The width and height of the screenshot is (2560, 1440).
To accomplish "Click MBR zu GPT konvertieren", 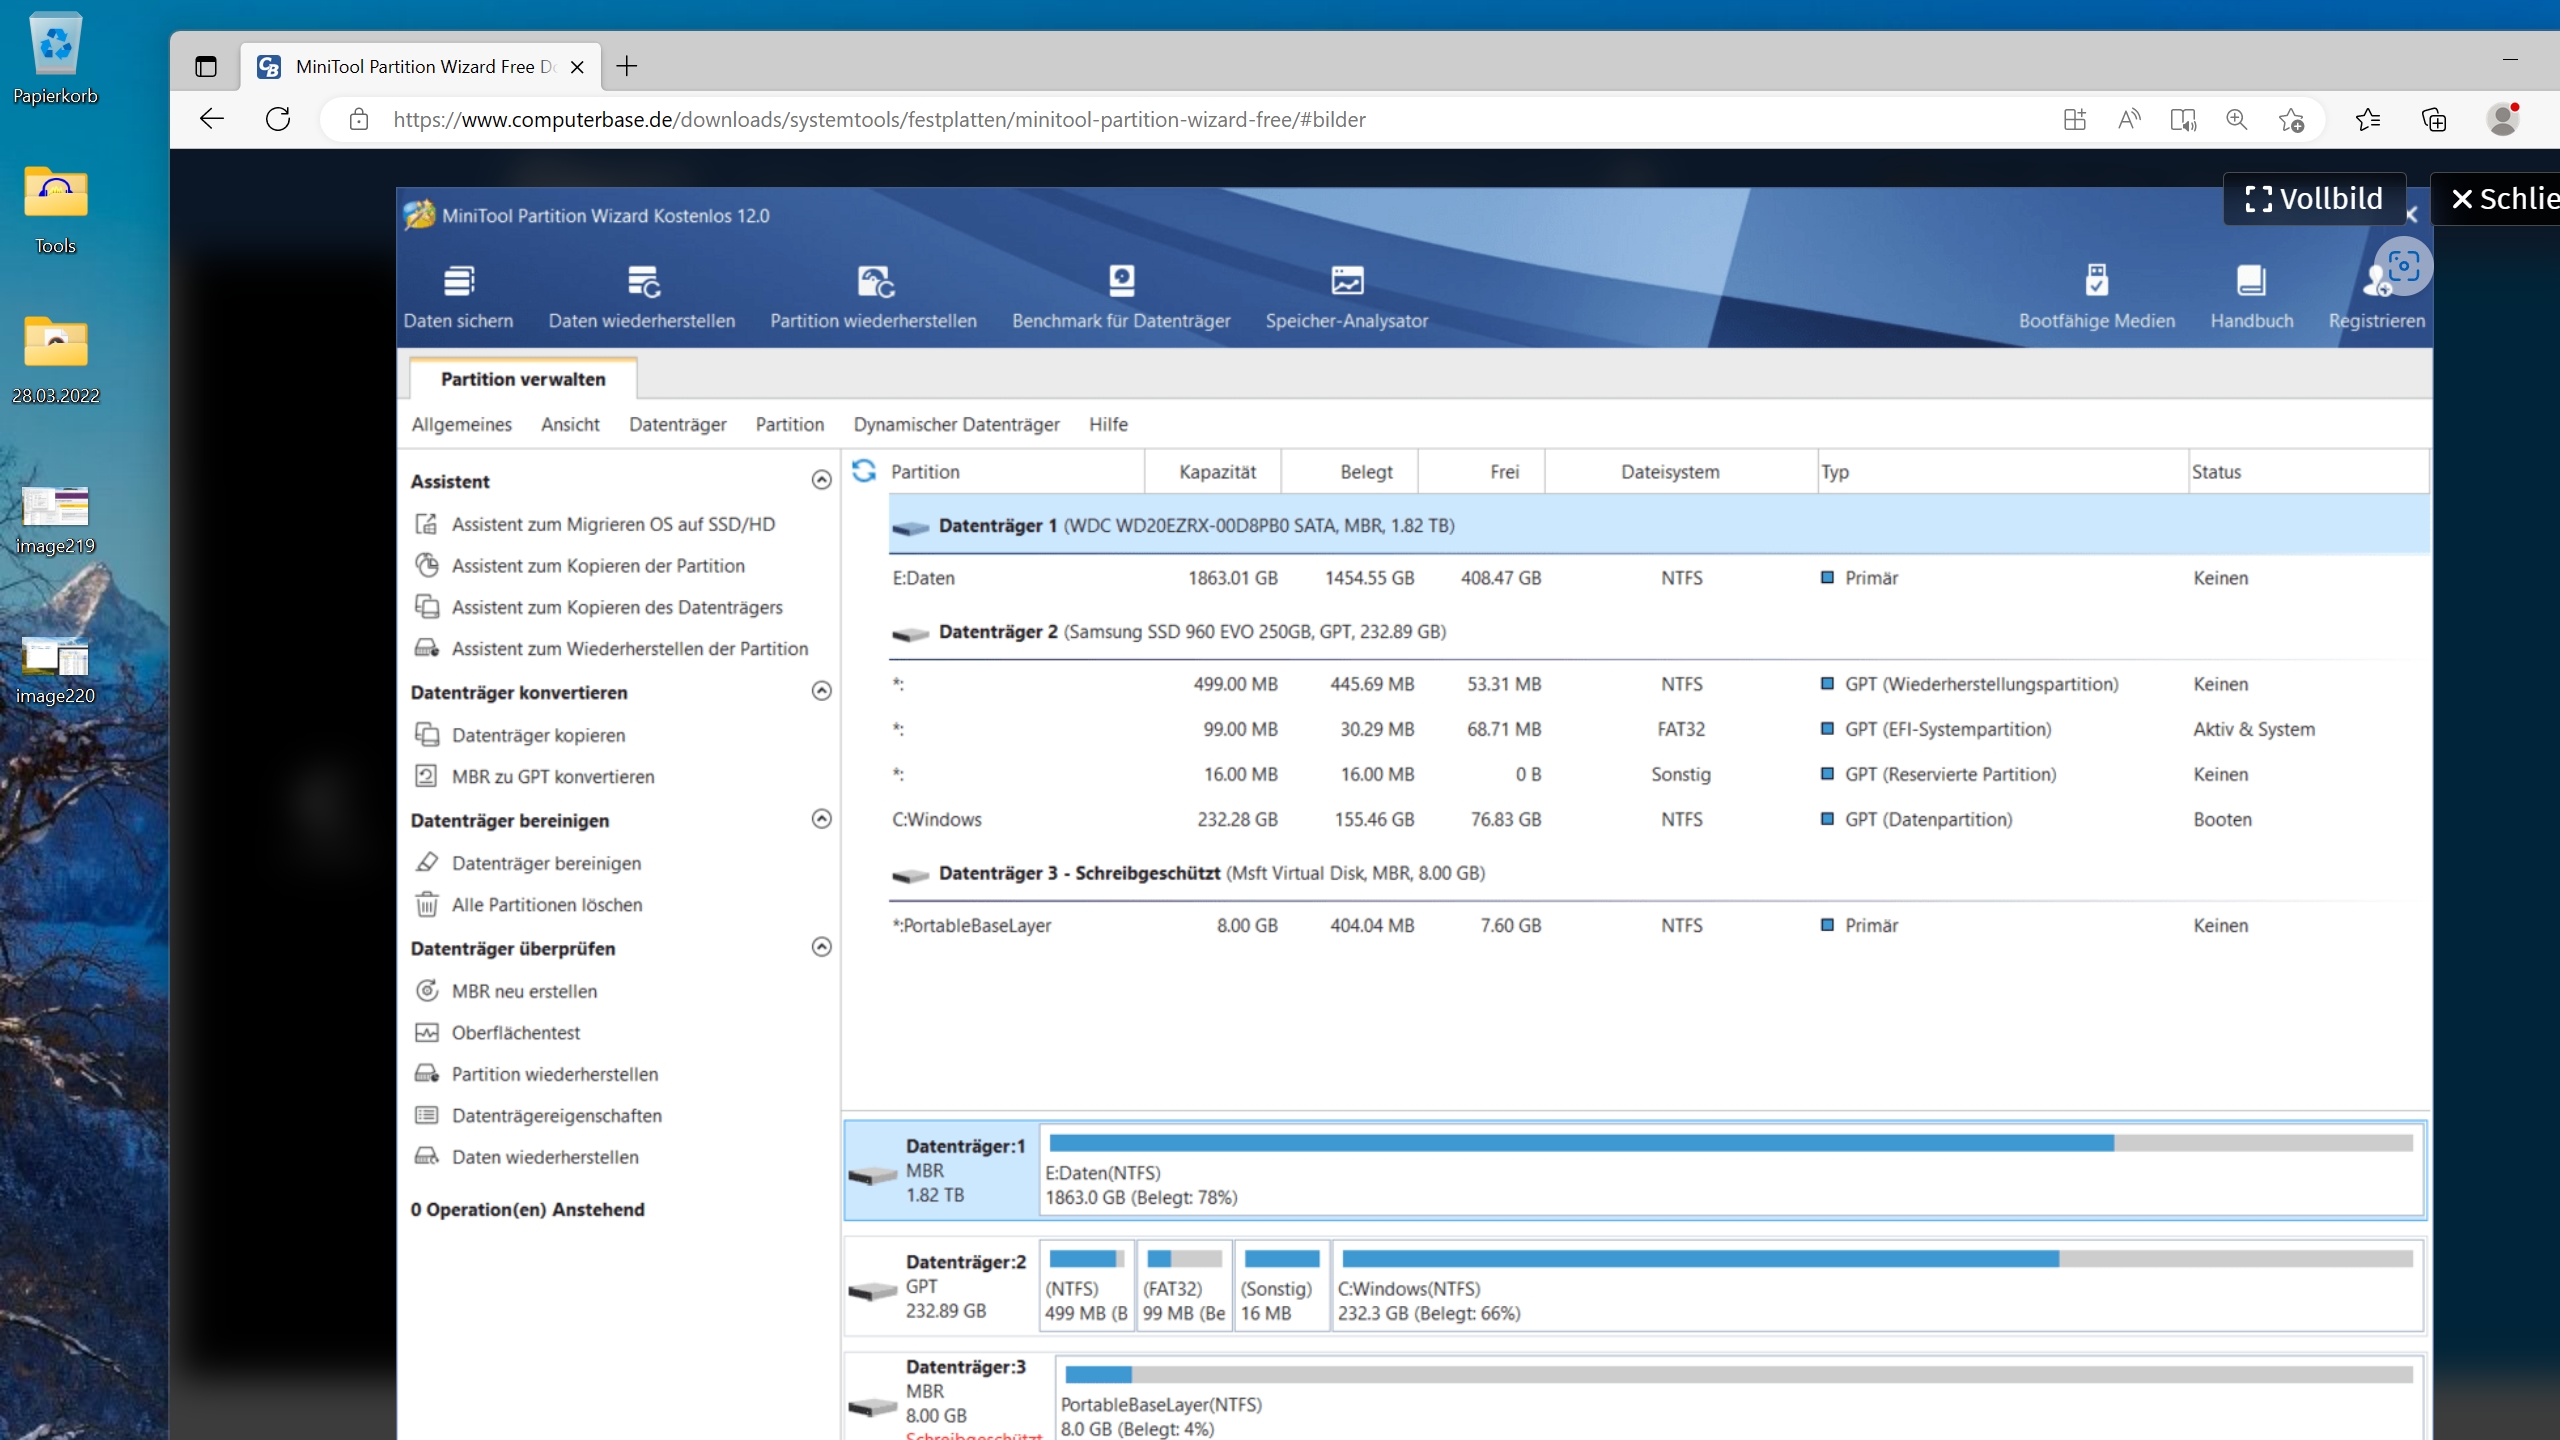I will [x=552, y=776].
